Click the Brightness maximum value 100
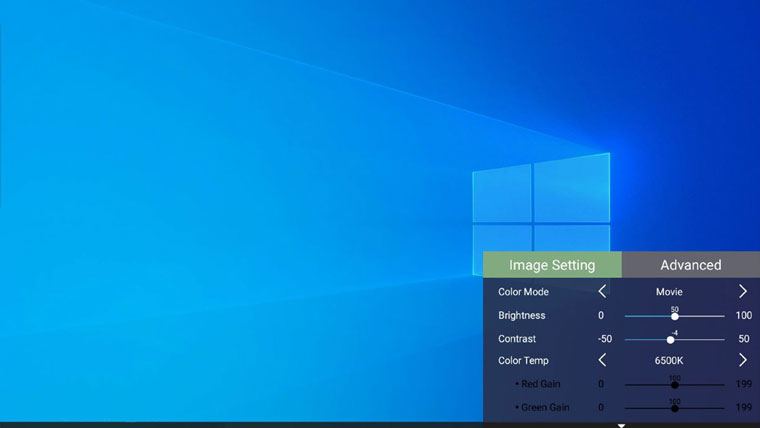 pos(744,316)
